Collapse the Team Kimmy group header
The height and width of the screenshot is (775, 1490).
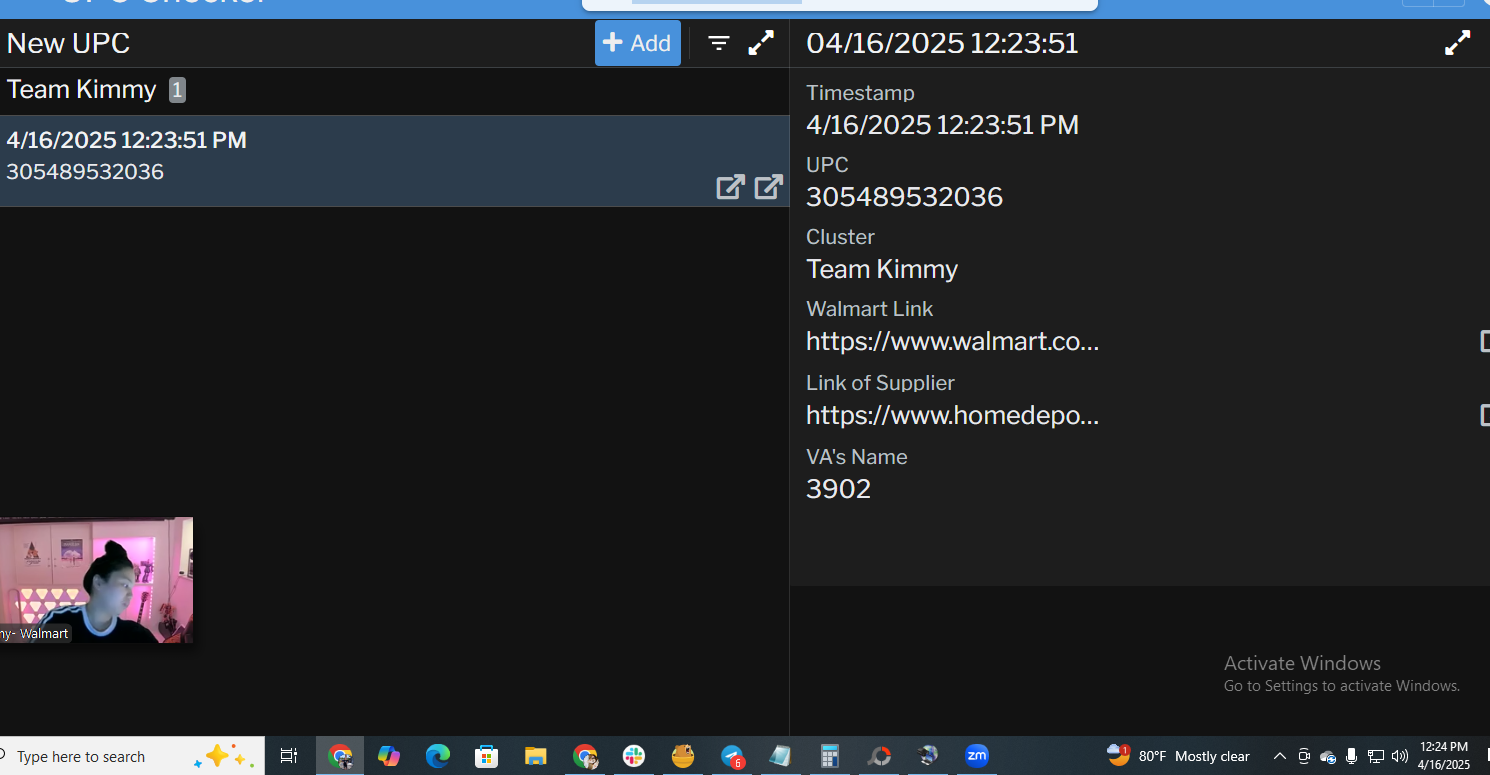[82, 90]
